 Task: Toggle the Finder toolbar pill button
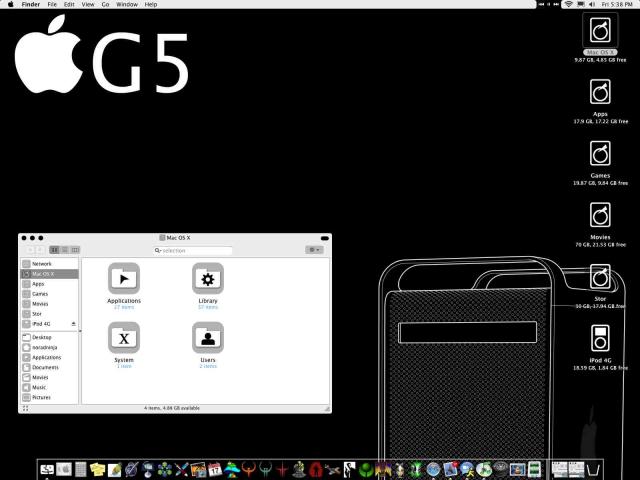[x=325, y=238]
